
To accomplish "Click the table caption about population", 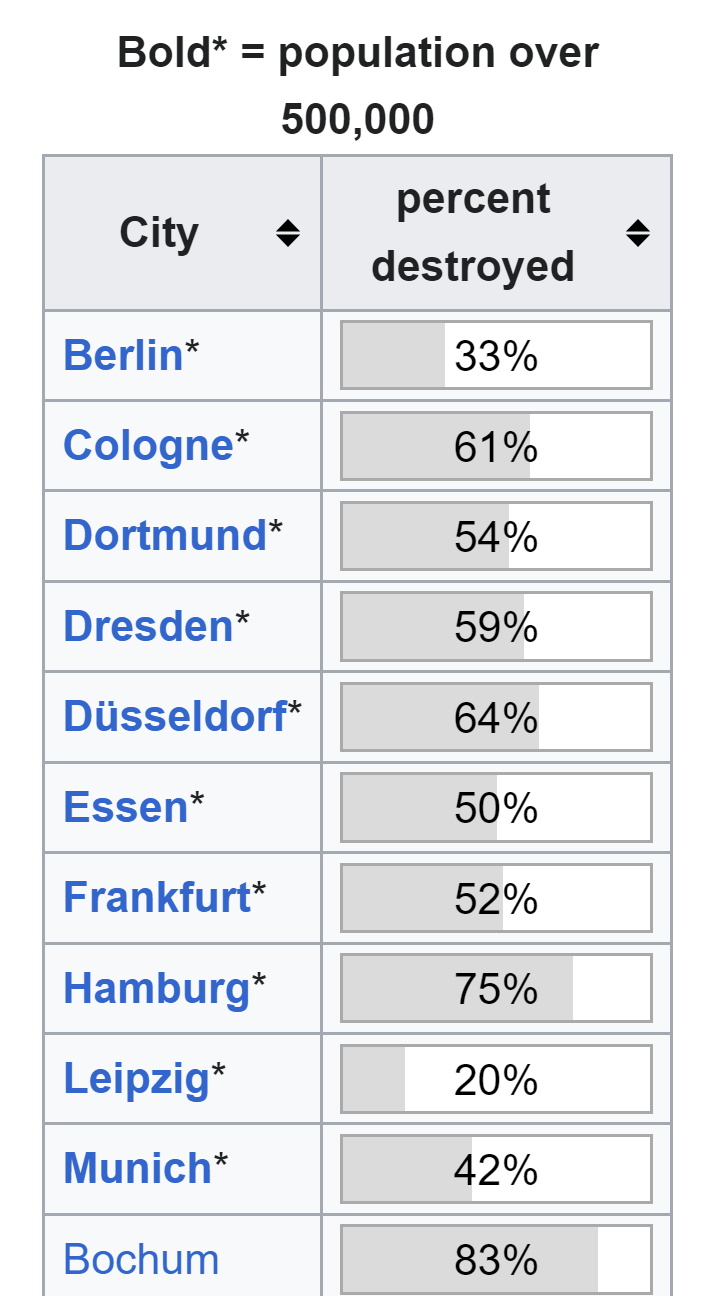I will tap(357, 86).
